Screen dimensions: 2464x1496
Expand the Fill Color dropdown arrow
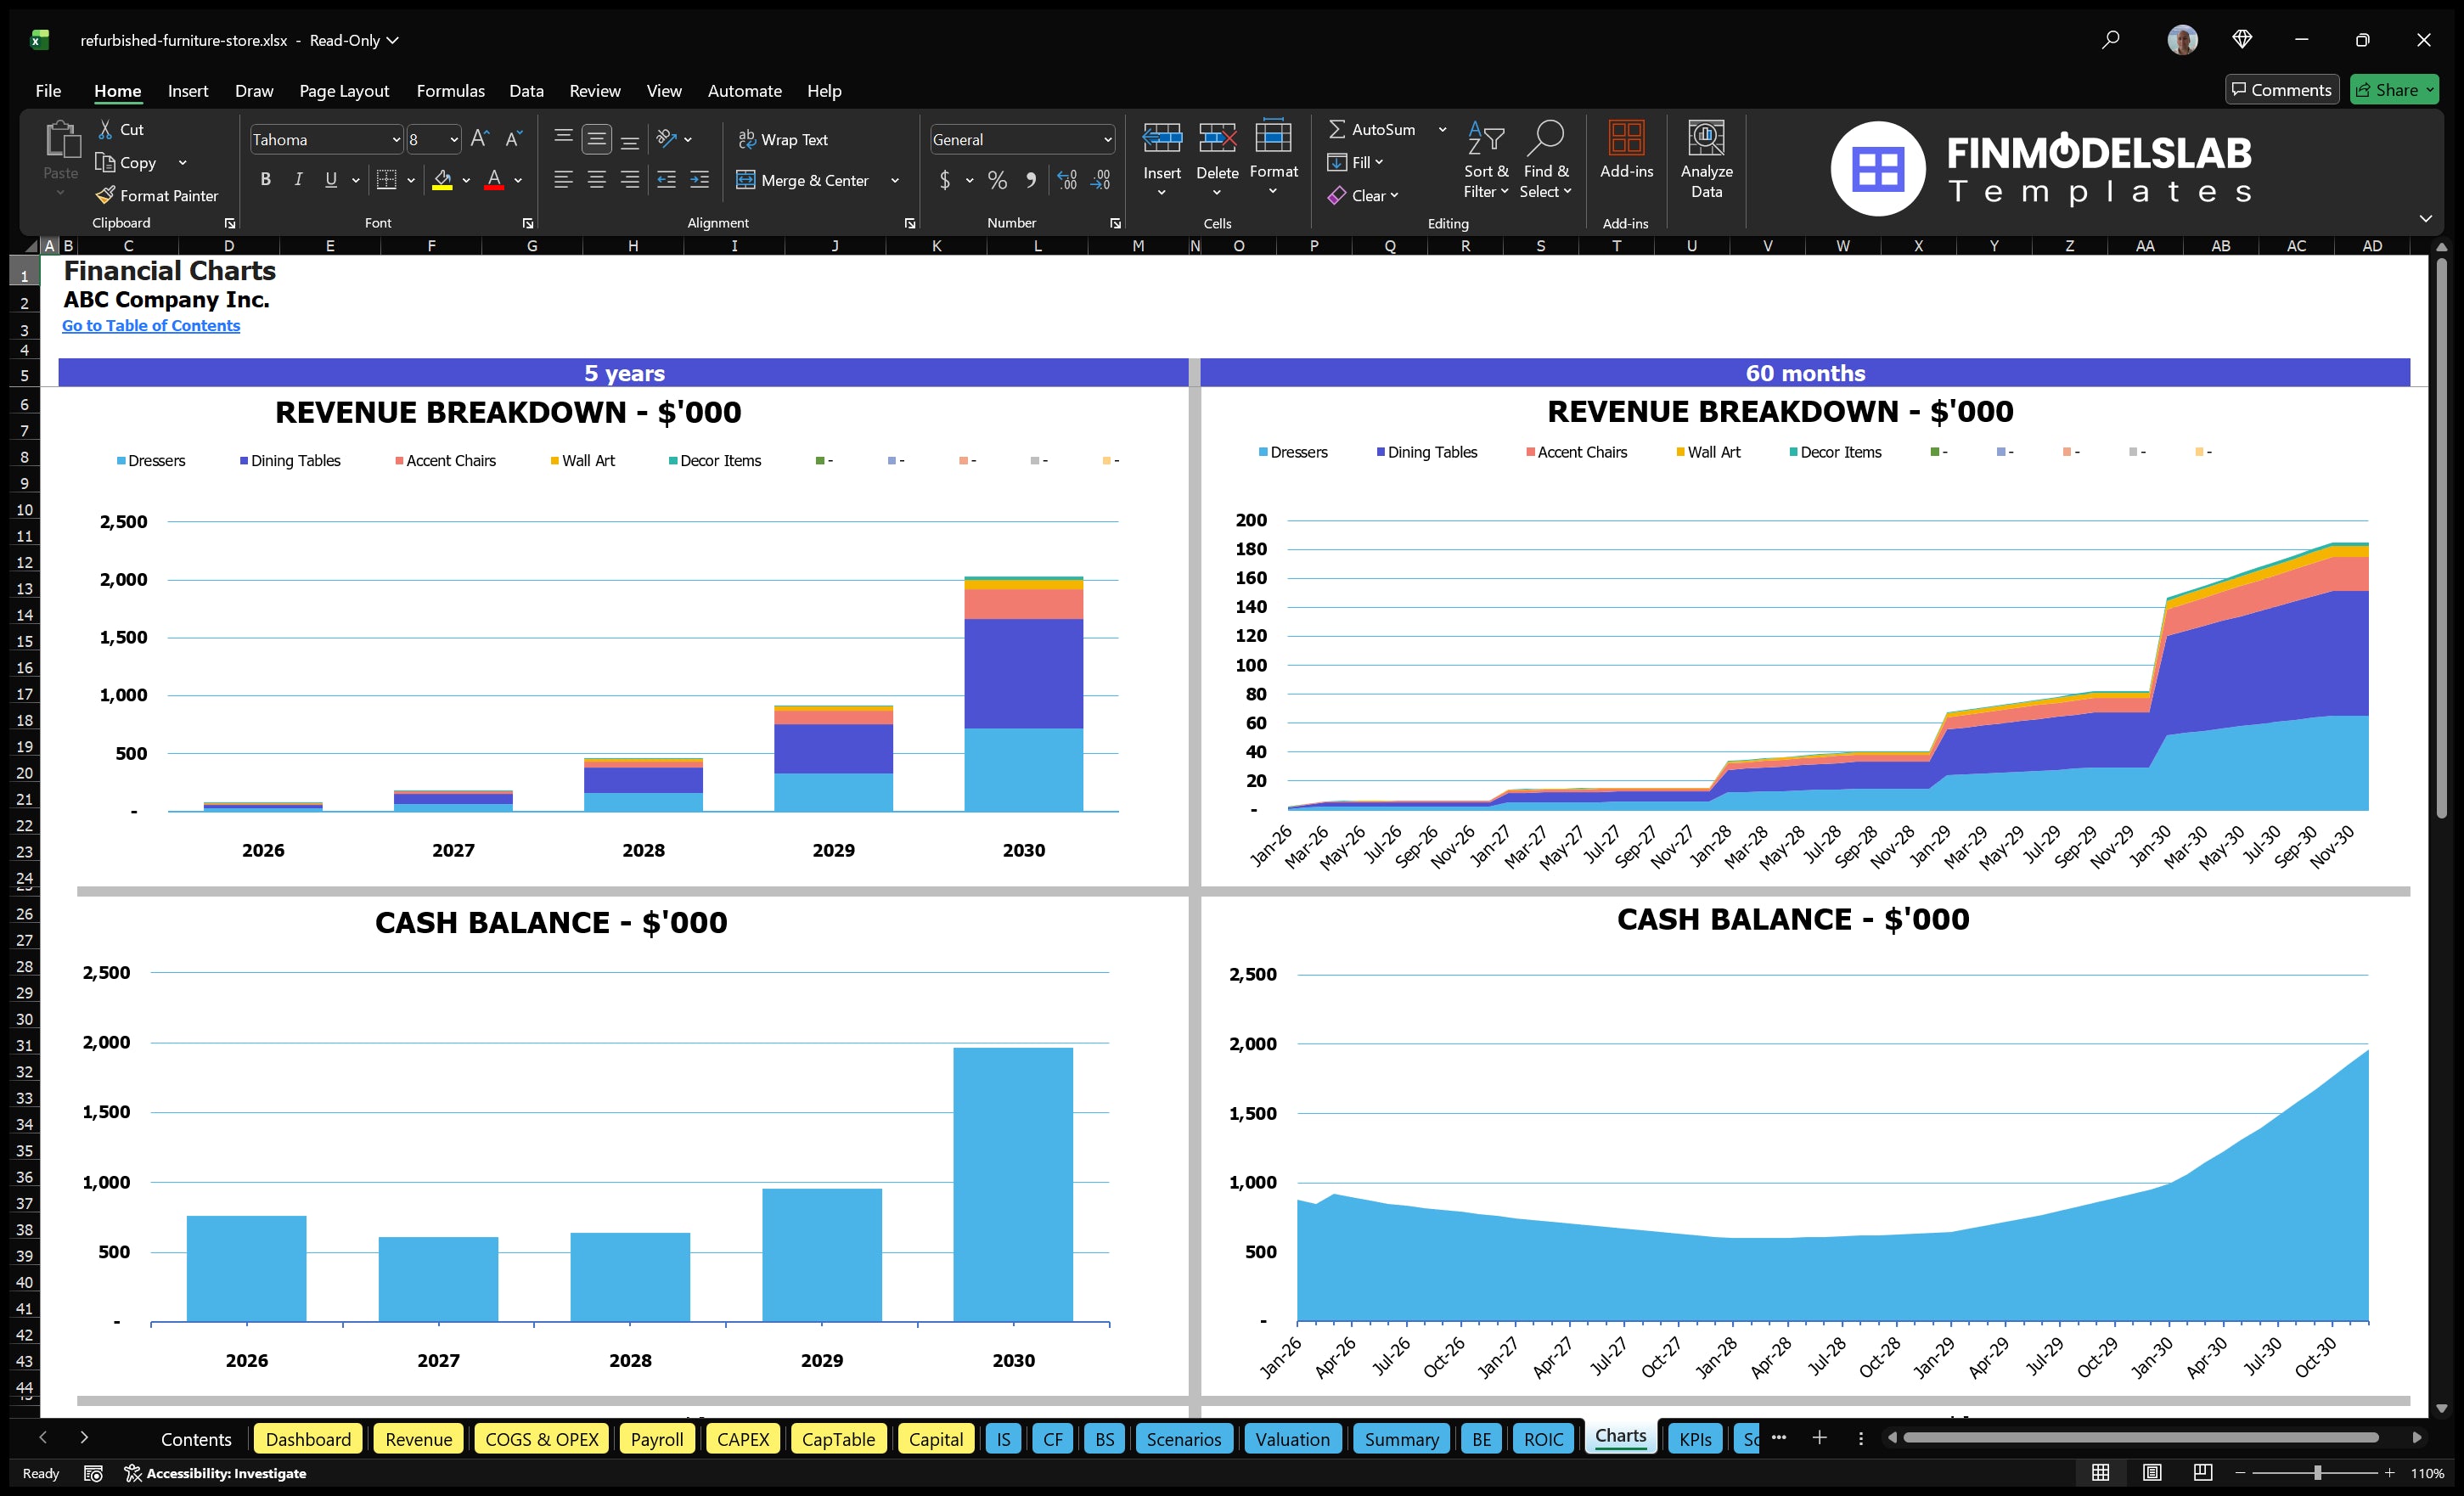coord(465,181)
